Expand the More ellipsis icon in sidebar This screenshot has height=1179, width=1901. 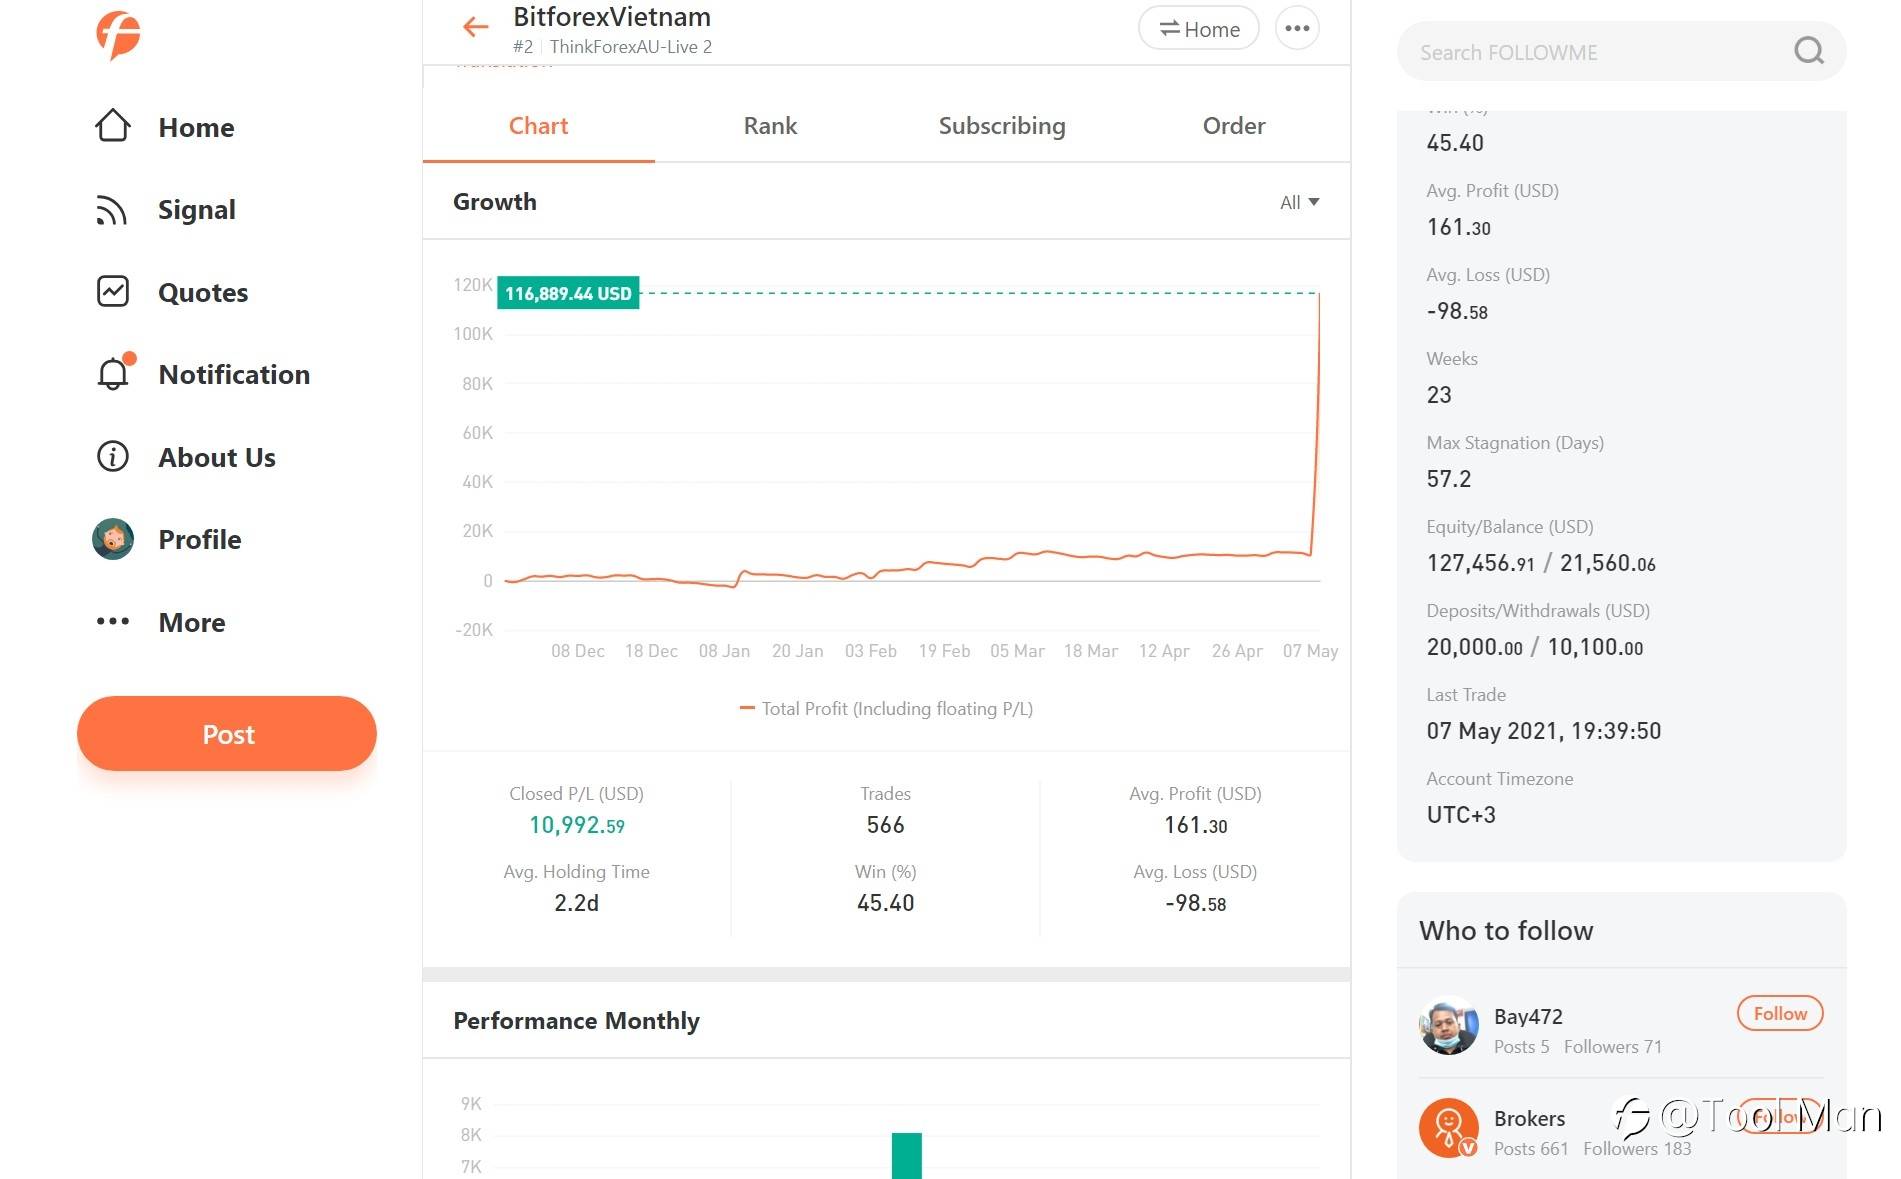(113, 621)
